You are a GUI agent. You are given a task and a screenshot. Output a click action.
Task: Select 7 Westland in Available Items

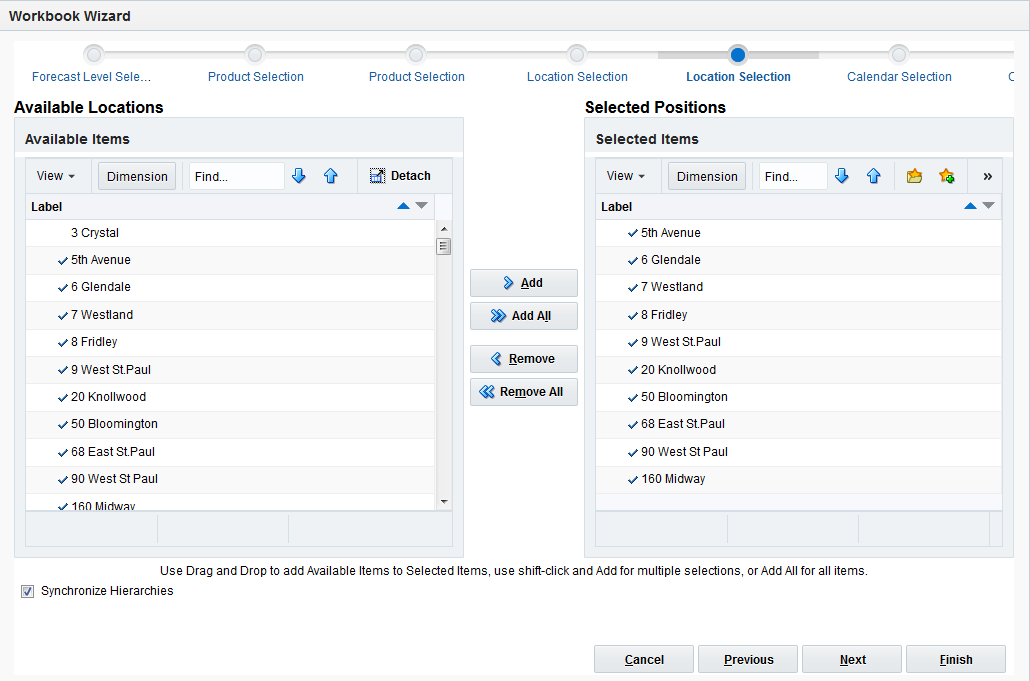coord(230,315)
